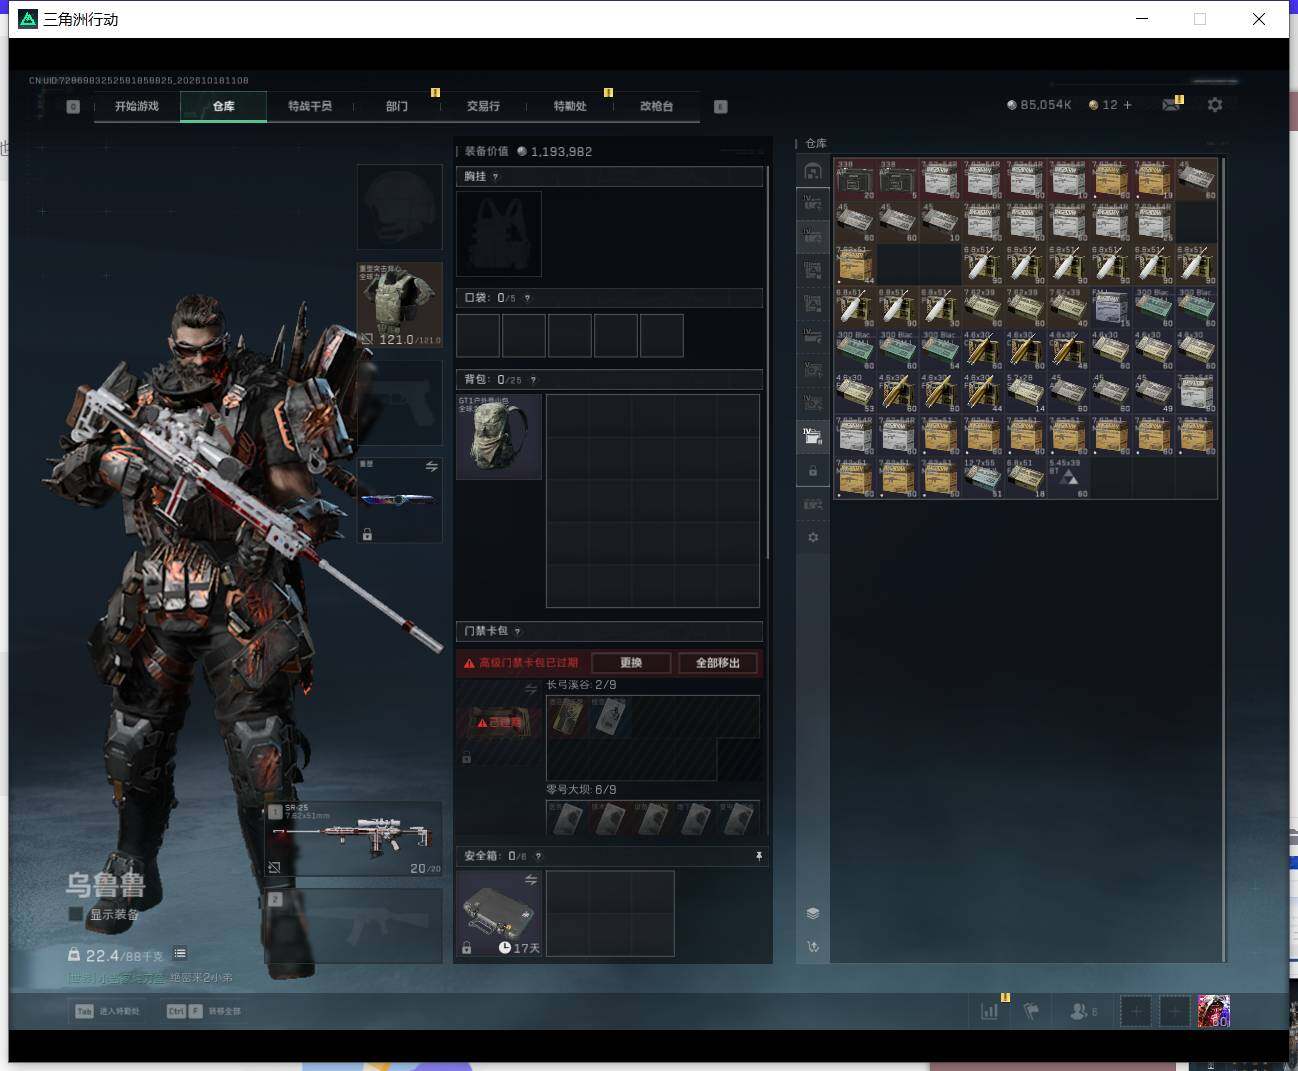
Task: Click the help icon next to 胸挂
Action: (x=495, y=177)
